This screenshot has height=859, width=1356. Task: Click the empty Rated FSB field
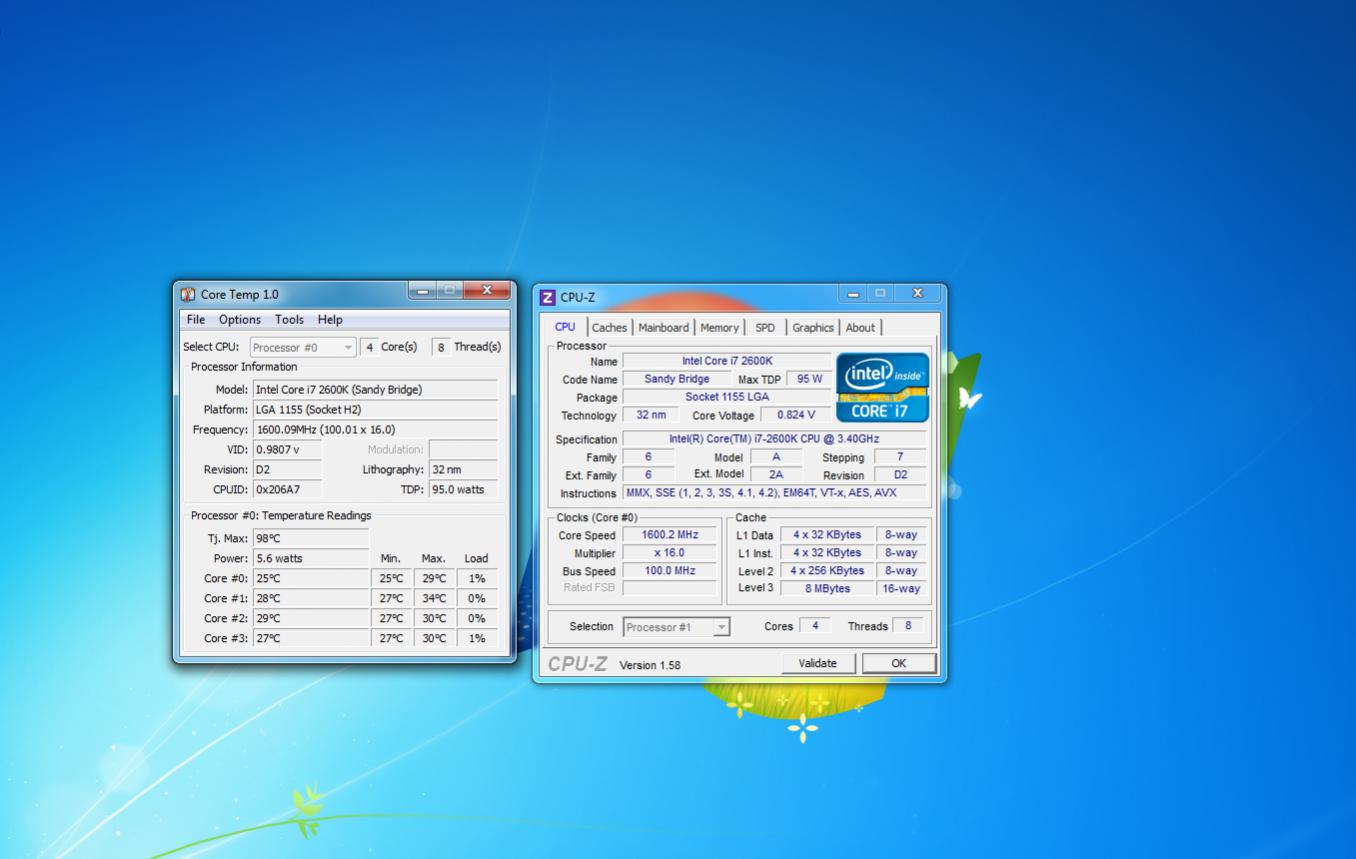pyautogui.click(x=670, y=588)
